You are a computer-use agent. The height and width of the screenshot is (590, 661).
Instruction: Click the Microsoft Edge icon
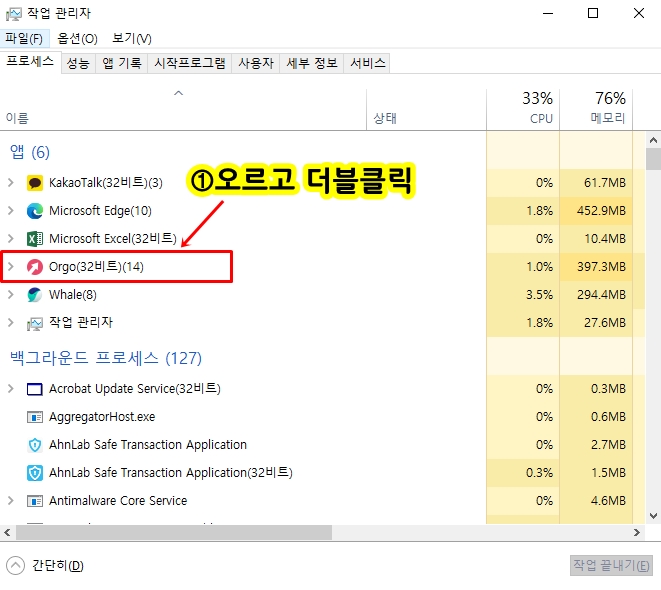pos(35,211)
